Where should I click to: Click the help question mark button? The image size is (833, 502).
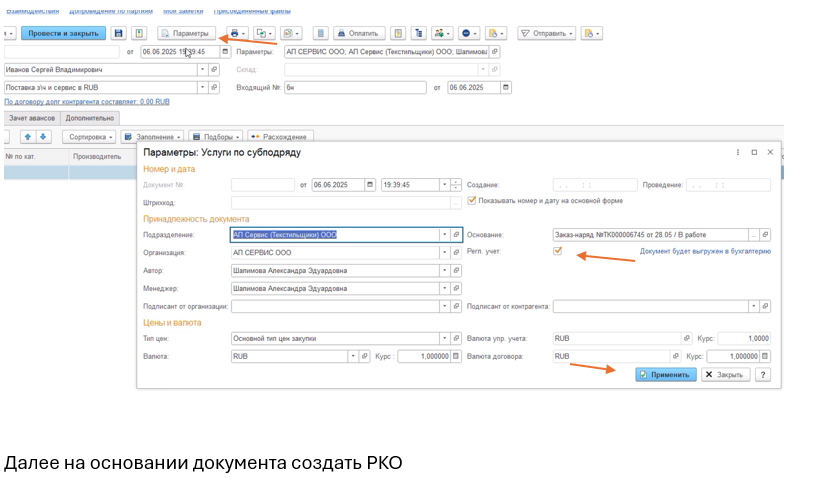tap(763, 375)
